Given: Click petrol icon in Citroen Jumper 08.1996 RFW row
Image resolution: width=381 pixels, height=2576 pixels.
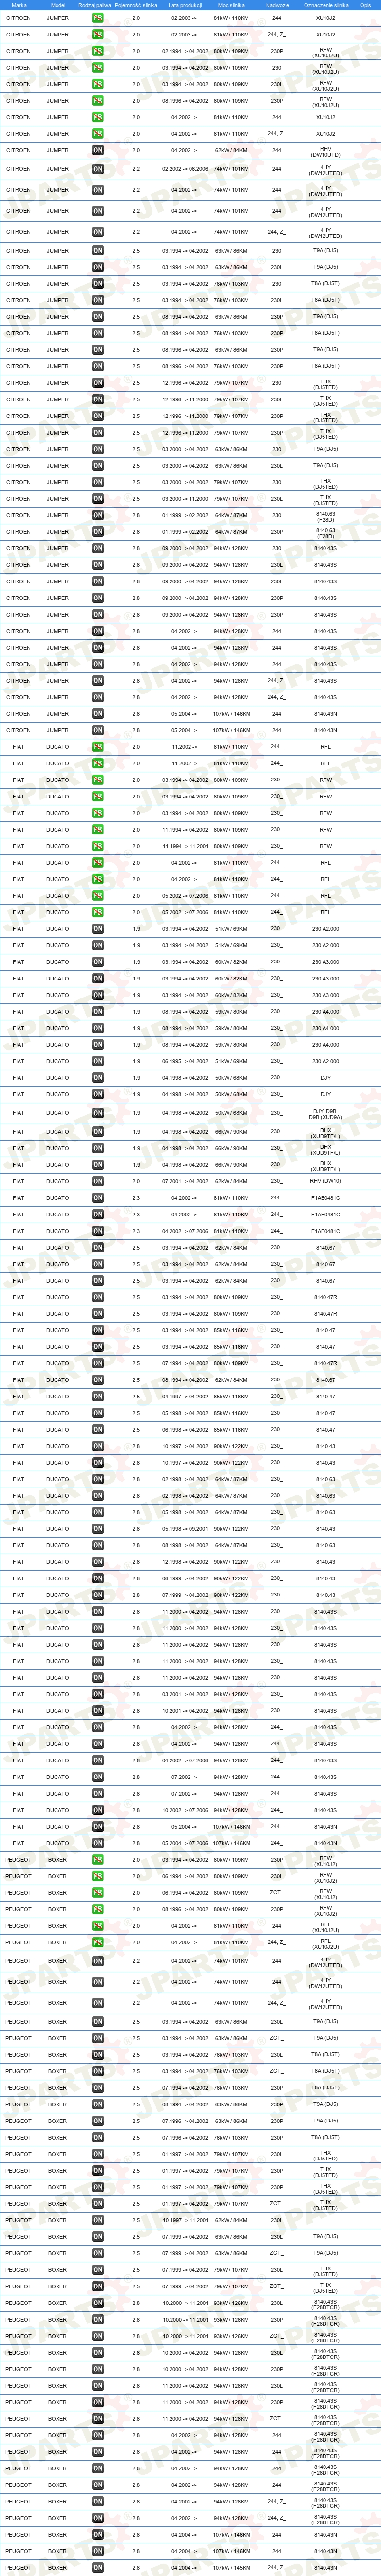Looking at the screenshot, I should (98, 101).
